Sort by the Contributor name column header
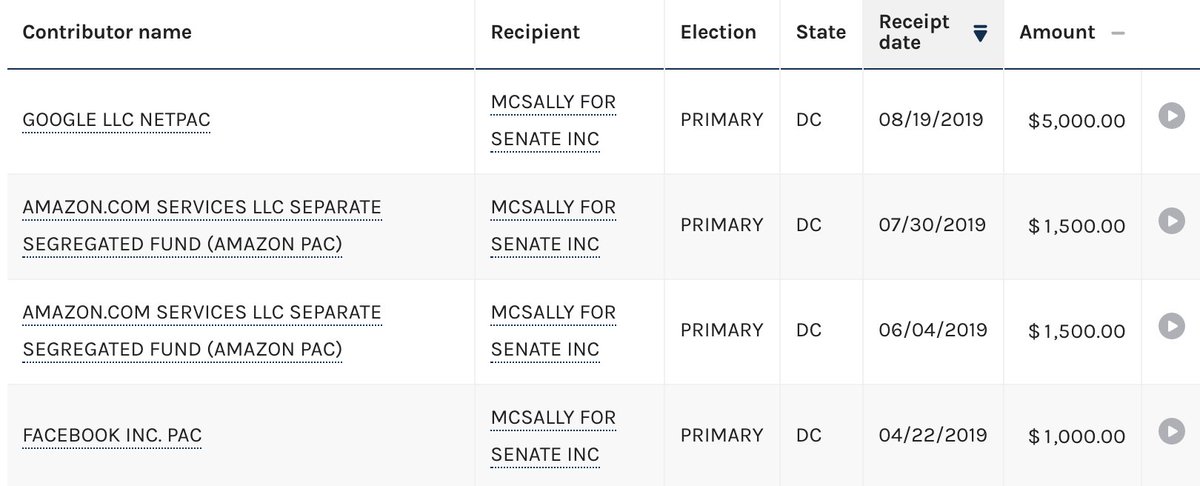Image resolution: width=1200 pixels, height=486 pixels. tap(107, 32)
